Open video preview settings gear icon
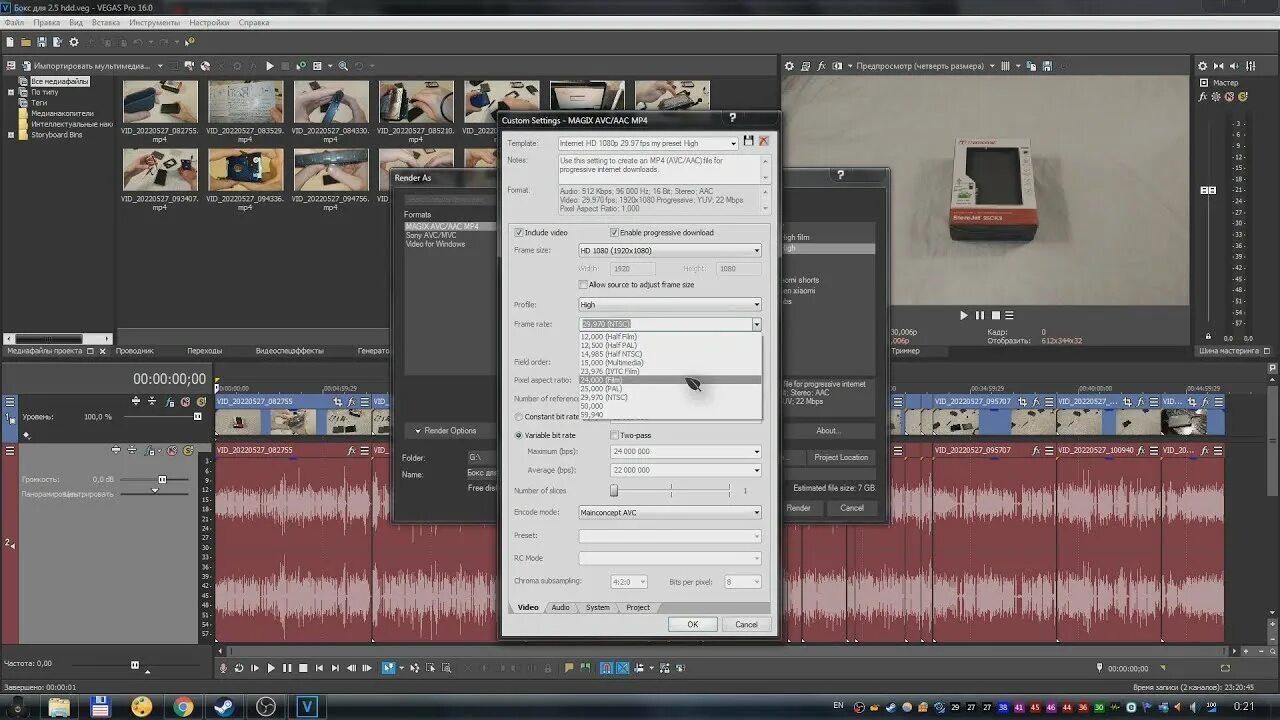 pos(789,66)
